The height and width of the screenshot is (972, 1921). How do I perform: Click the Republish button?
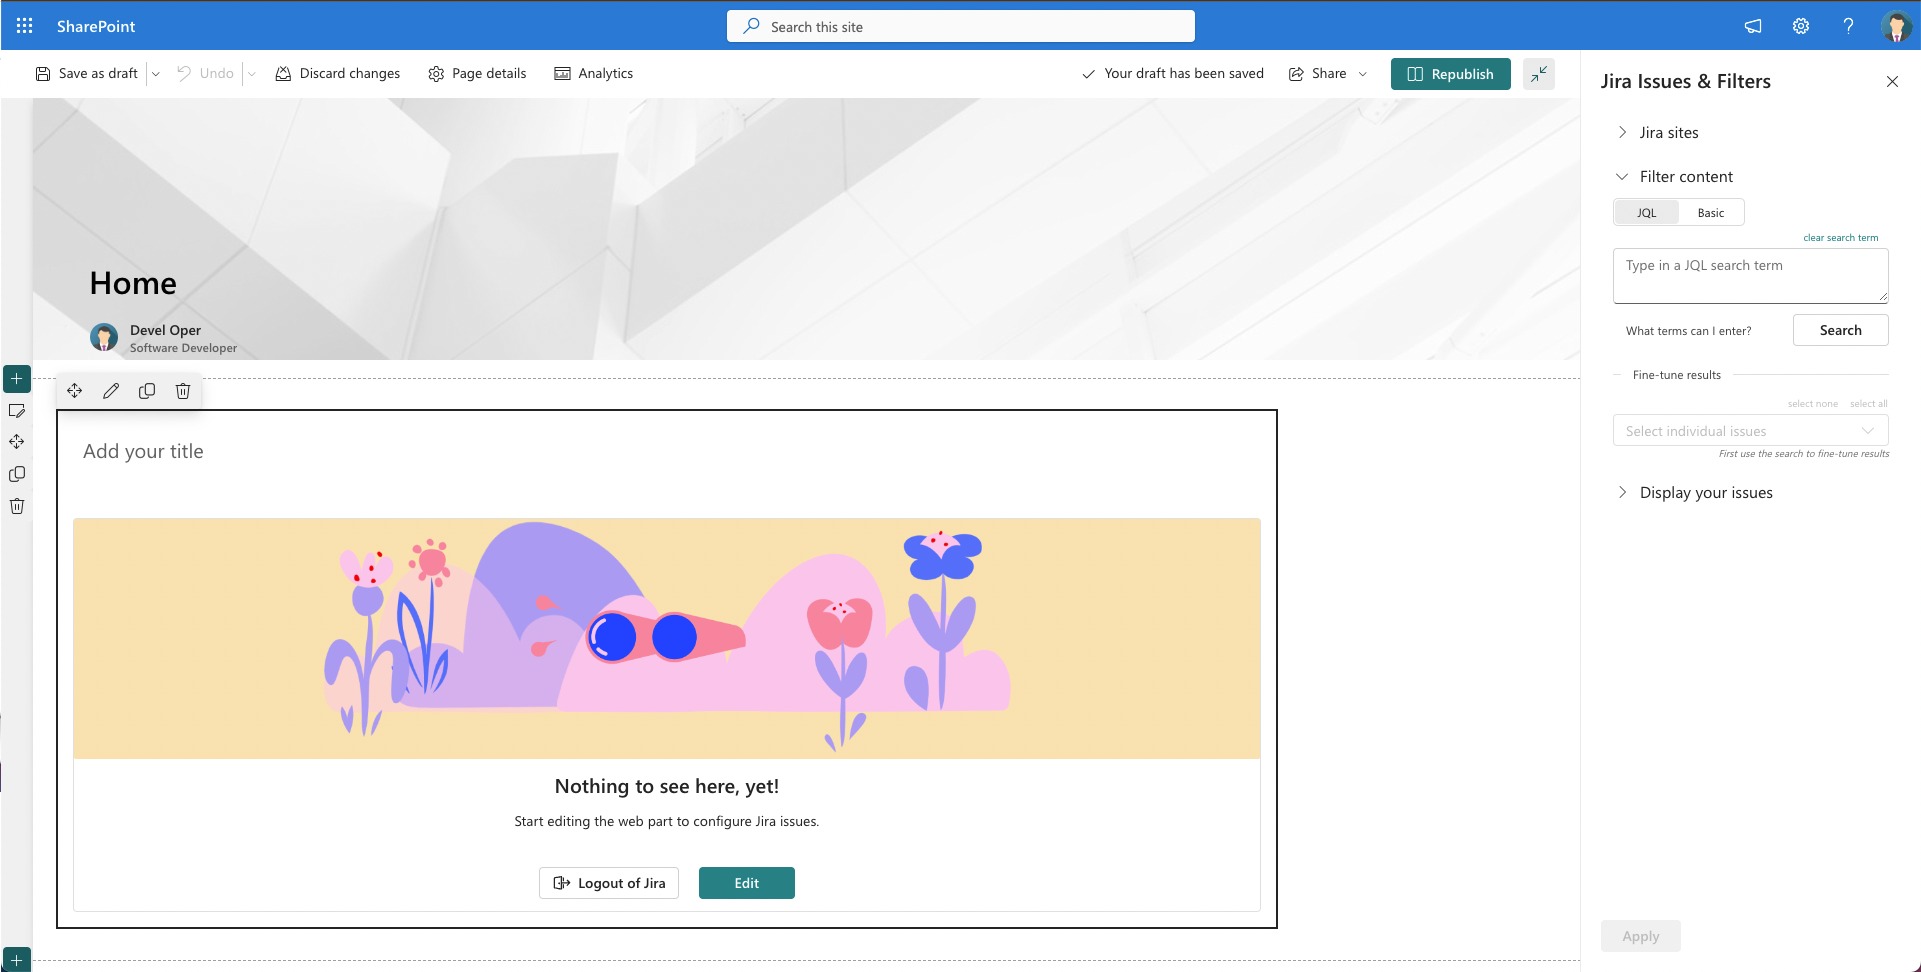click(1450, 74)
